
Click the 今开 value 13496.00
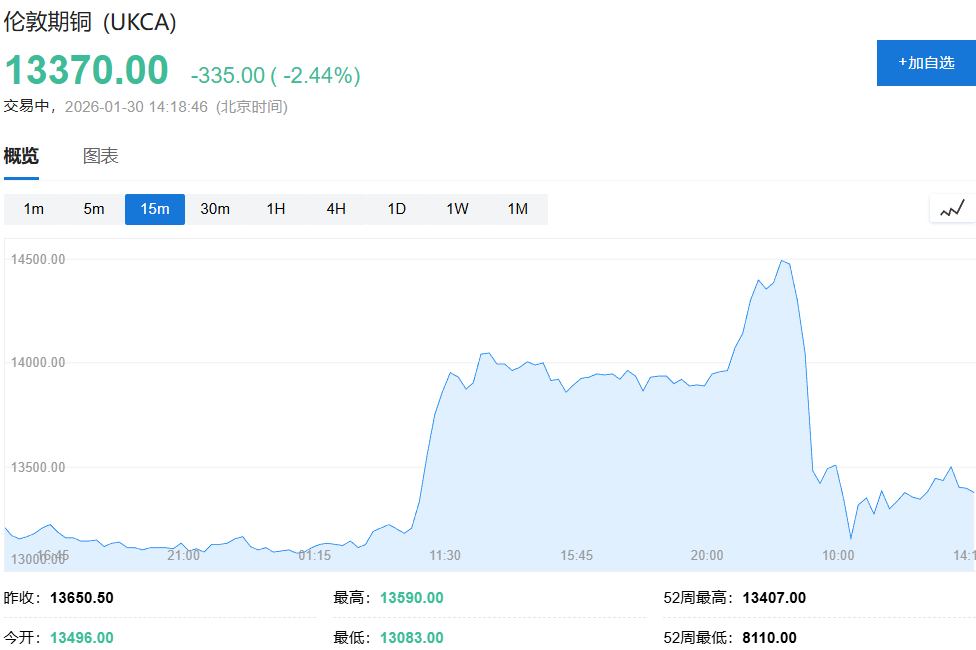coord(80,636)
